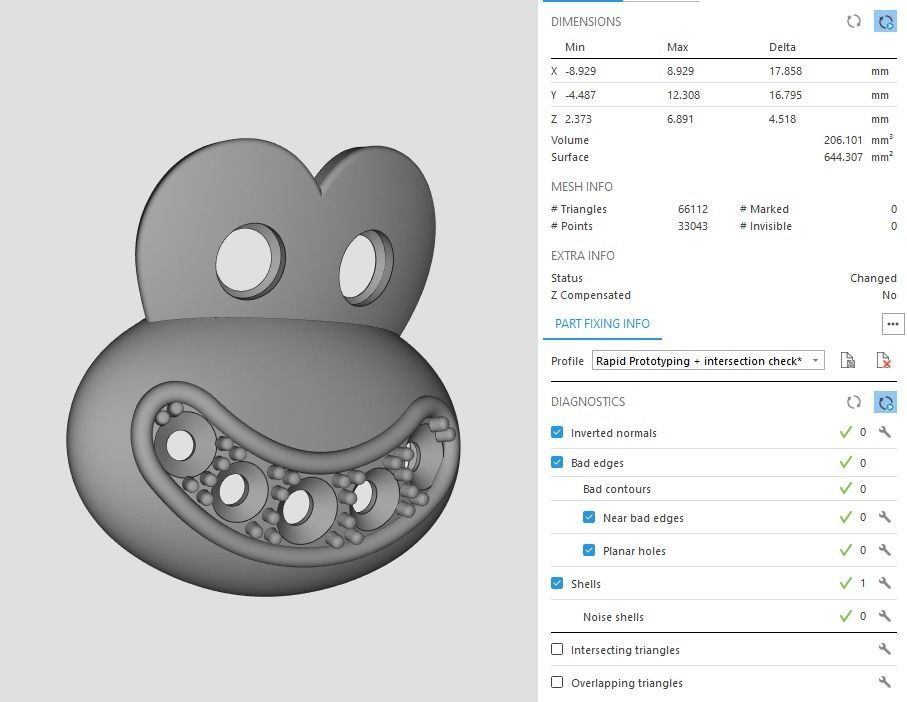Click the Overlapping triangles fix wrench

[x=884, y=682]
